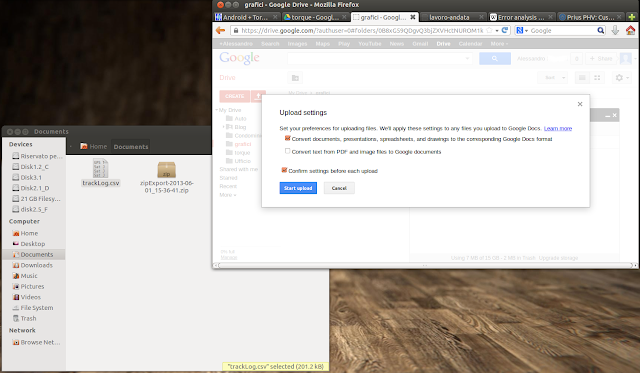Click the Google Drive search field
Screen dimensions: 640x373
tap(380, 58)
